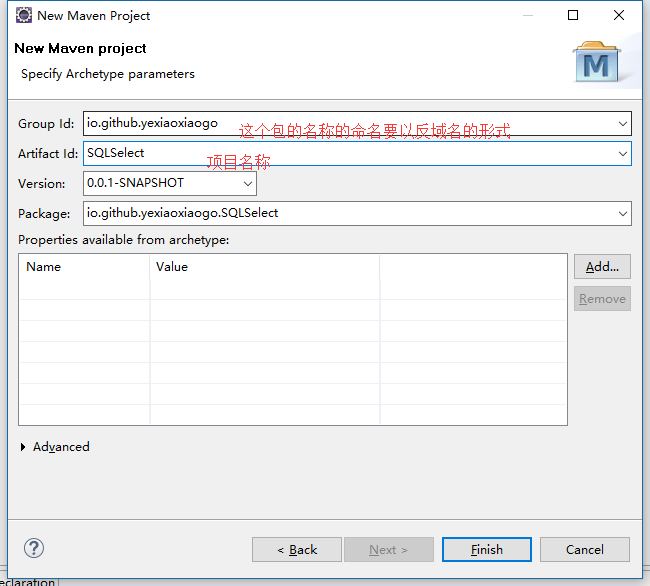Click the "Specify Archetype parameters" text
Image resolution: width=650 pixels, height=586 pixels.
108,74
